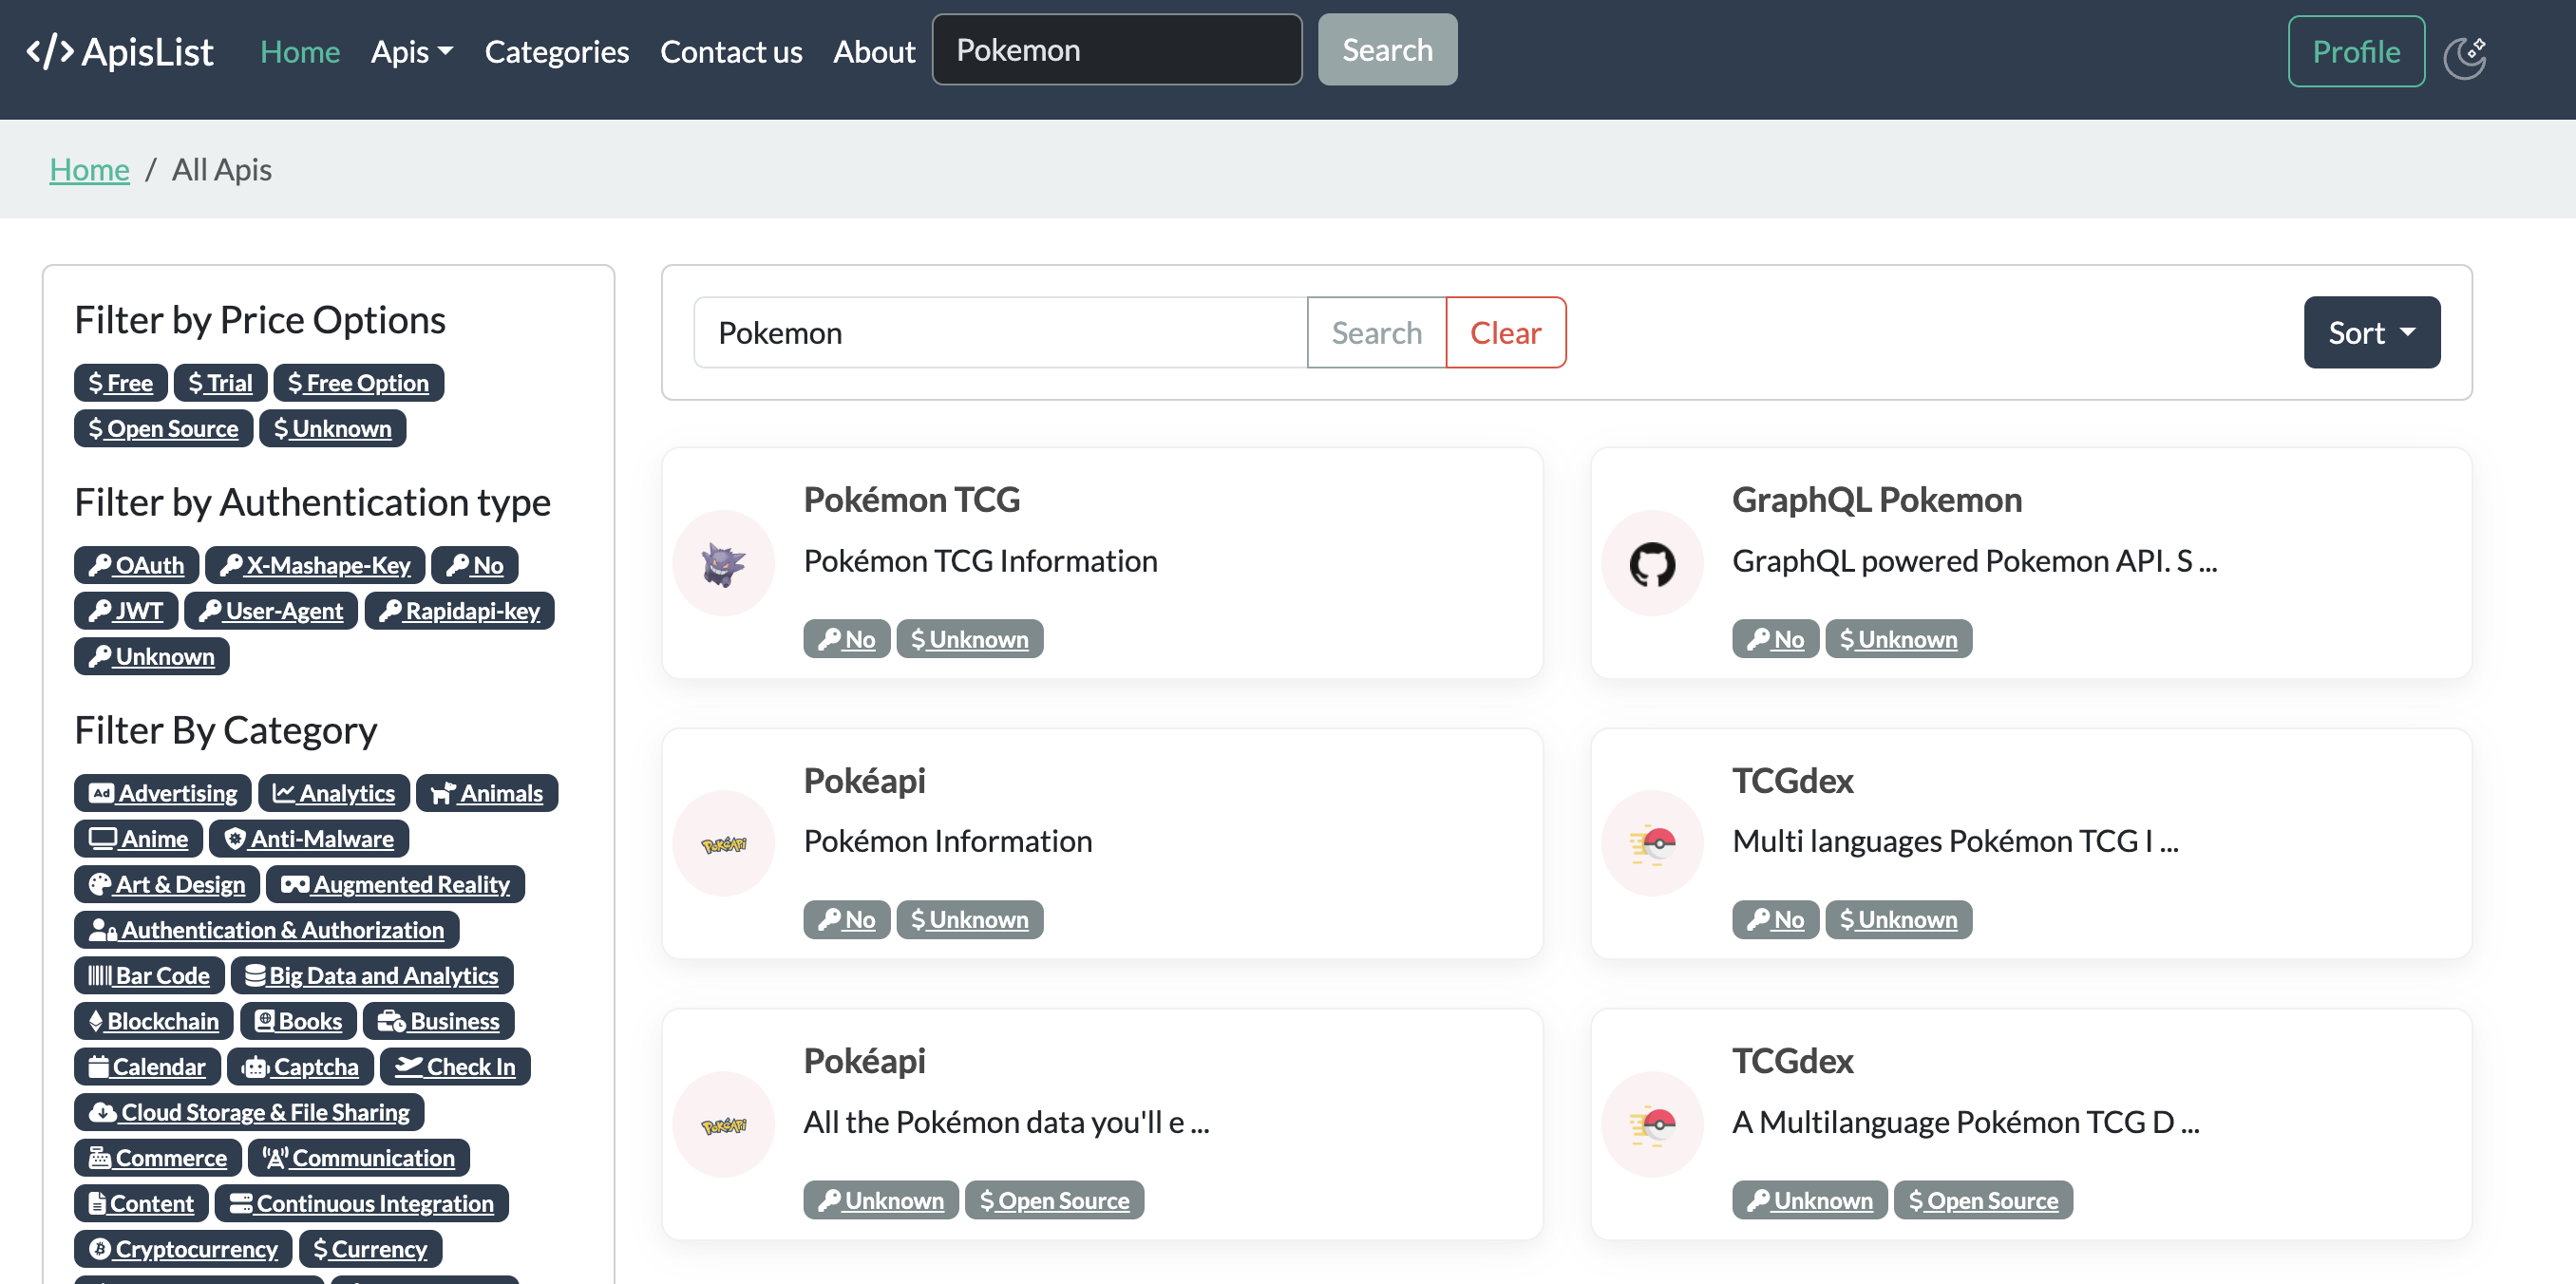Clear the Pokemon search

point(1506,332)
